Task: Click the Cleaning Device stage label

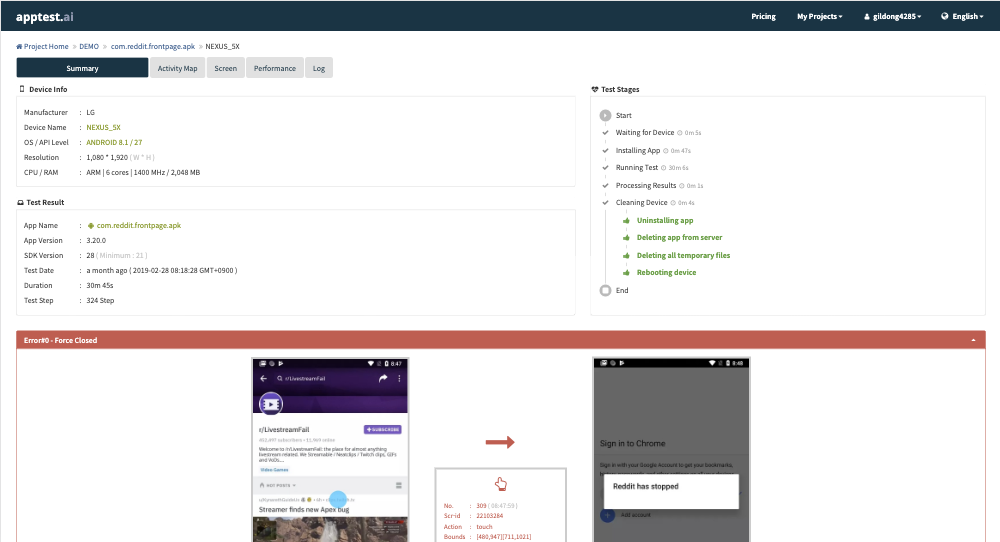Action: tap(641, 203)
